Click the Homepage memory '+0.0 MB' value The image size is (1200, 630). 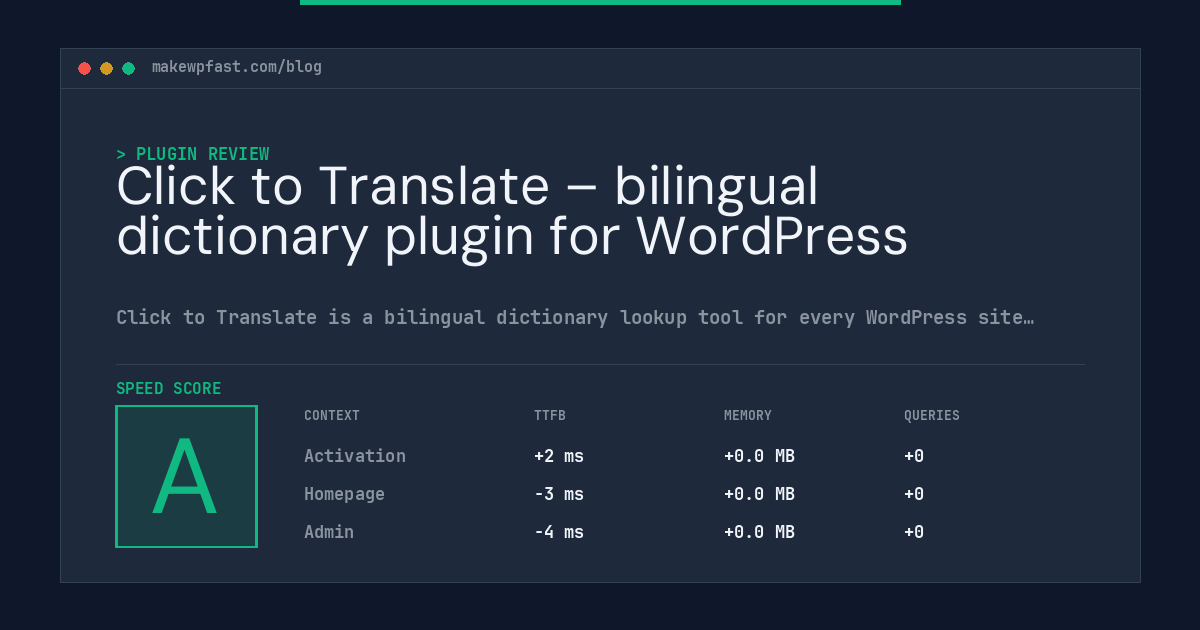point(759,494)
